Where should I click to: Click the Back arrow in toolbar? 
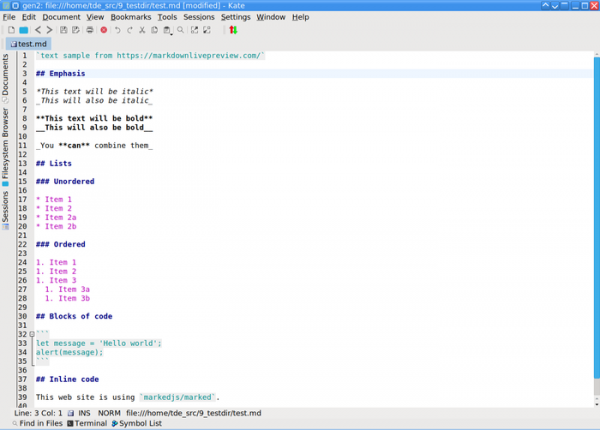(x=37, y=30)
